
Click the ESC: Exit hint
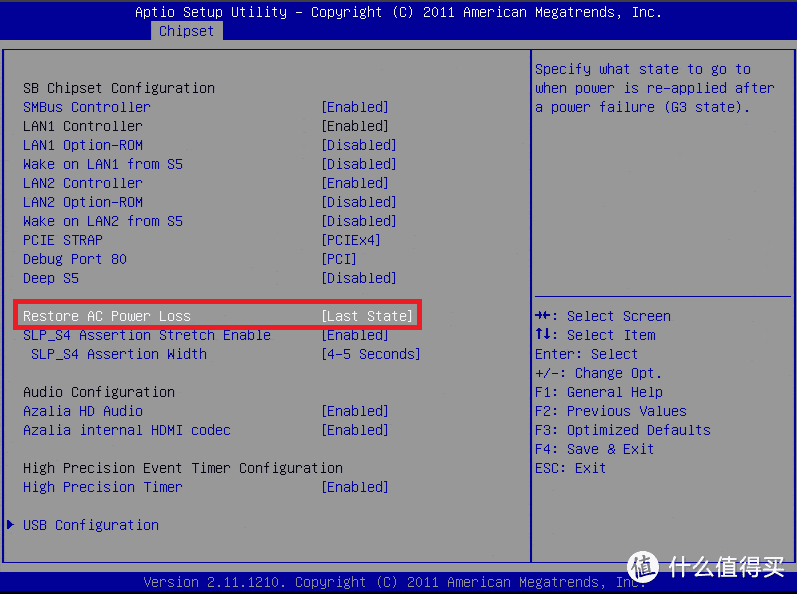pyautogui.click(x=570, y=468)
